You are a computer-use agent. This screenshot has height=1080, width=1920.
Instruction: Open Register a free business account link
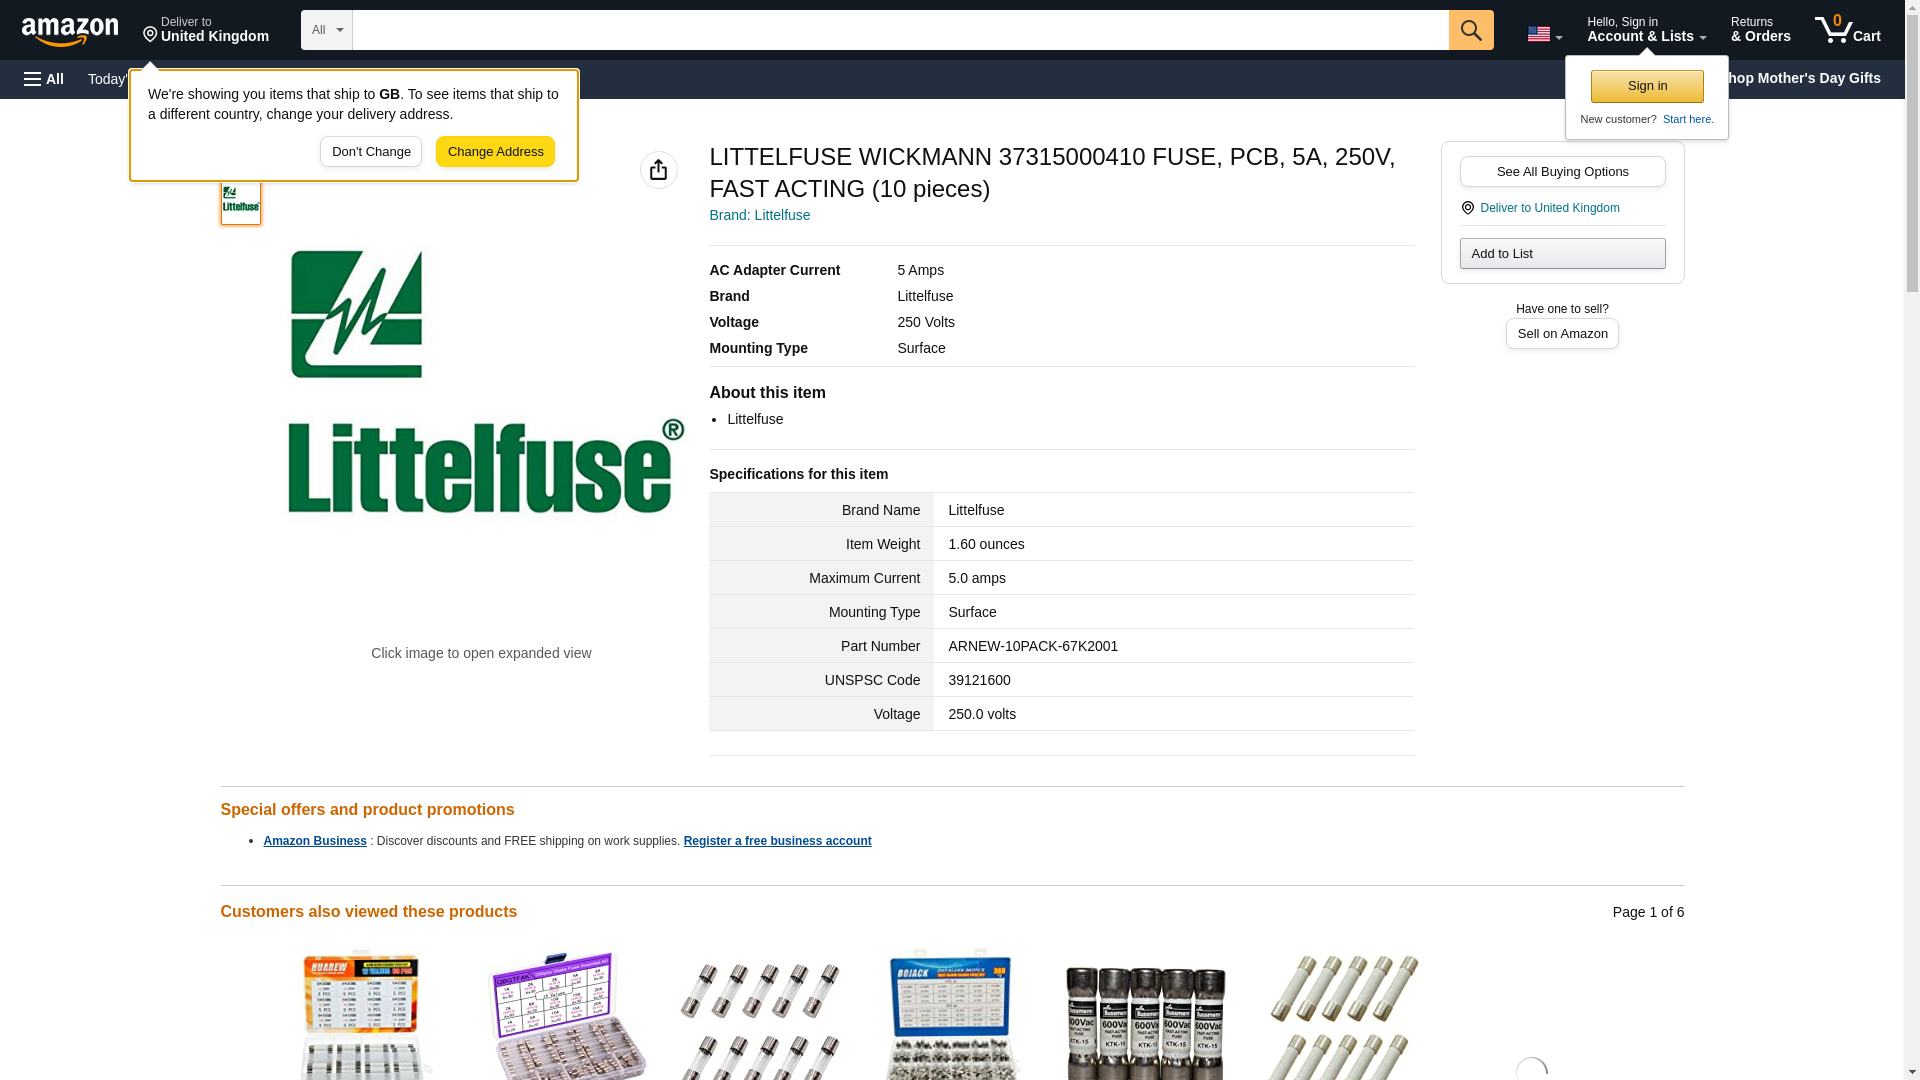click(777, 841)
